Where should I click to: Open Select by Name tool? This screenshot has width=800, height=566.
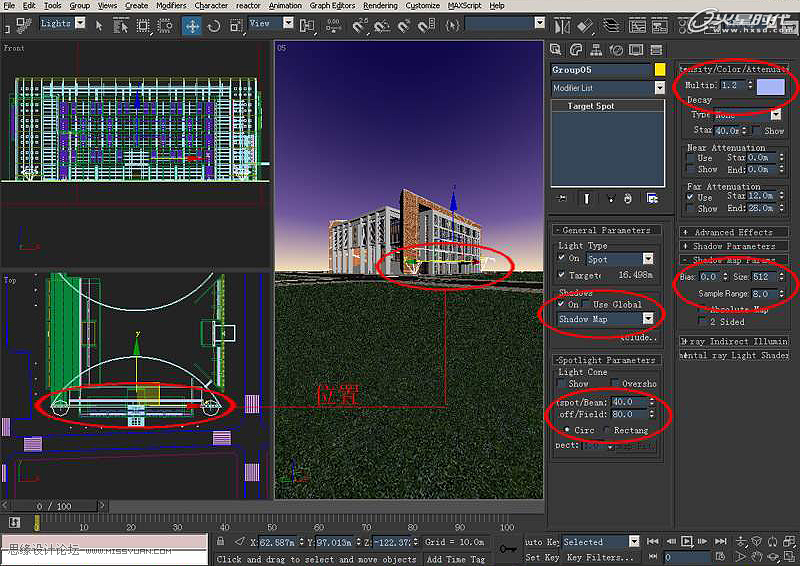tap(120, 24)
